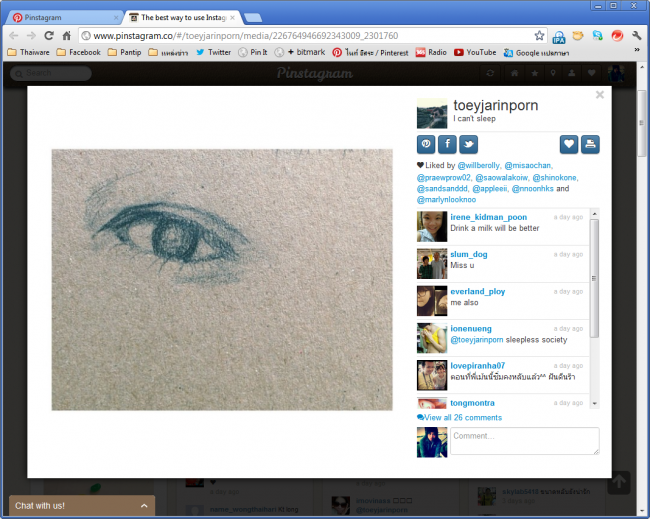The height and width of the screenshot is (519, 650).
Task: Reload the page
Action: pyautogui.click(x=49, y=36)
